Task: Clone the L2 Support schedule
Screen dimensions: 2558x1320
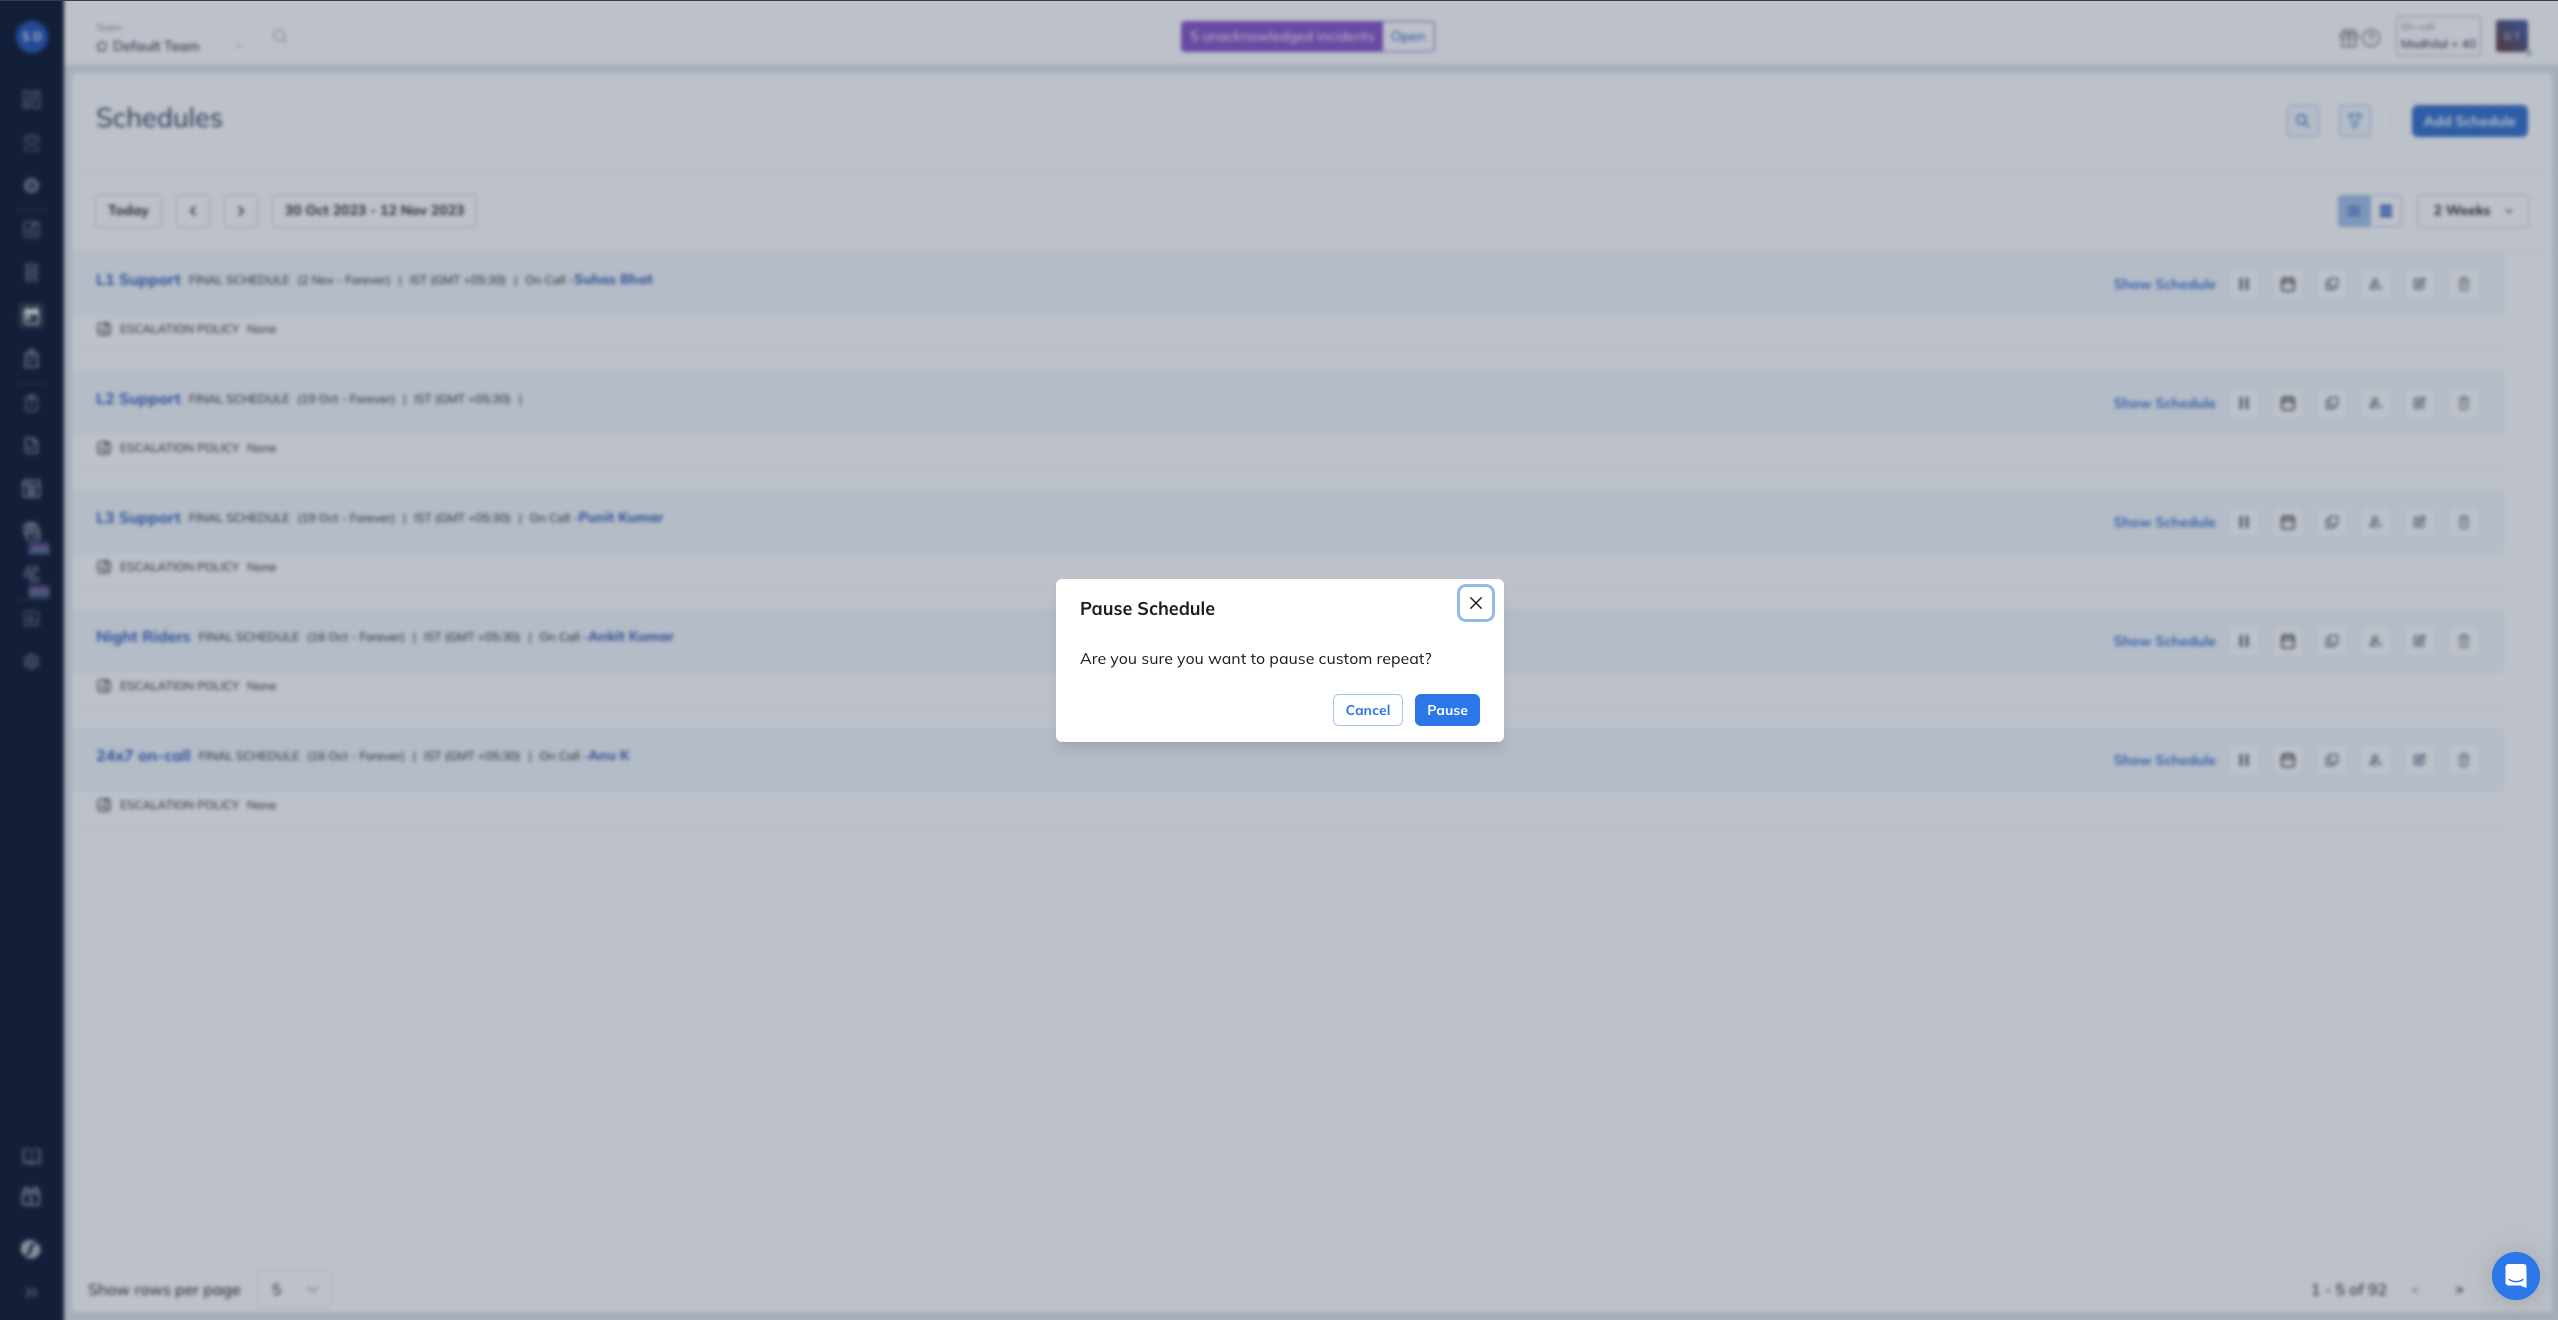Action: pyautogui.click(x=2332, y=403)
